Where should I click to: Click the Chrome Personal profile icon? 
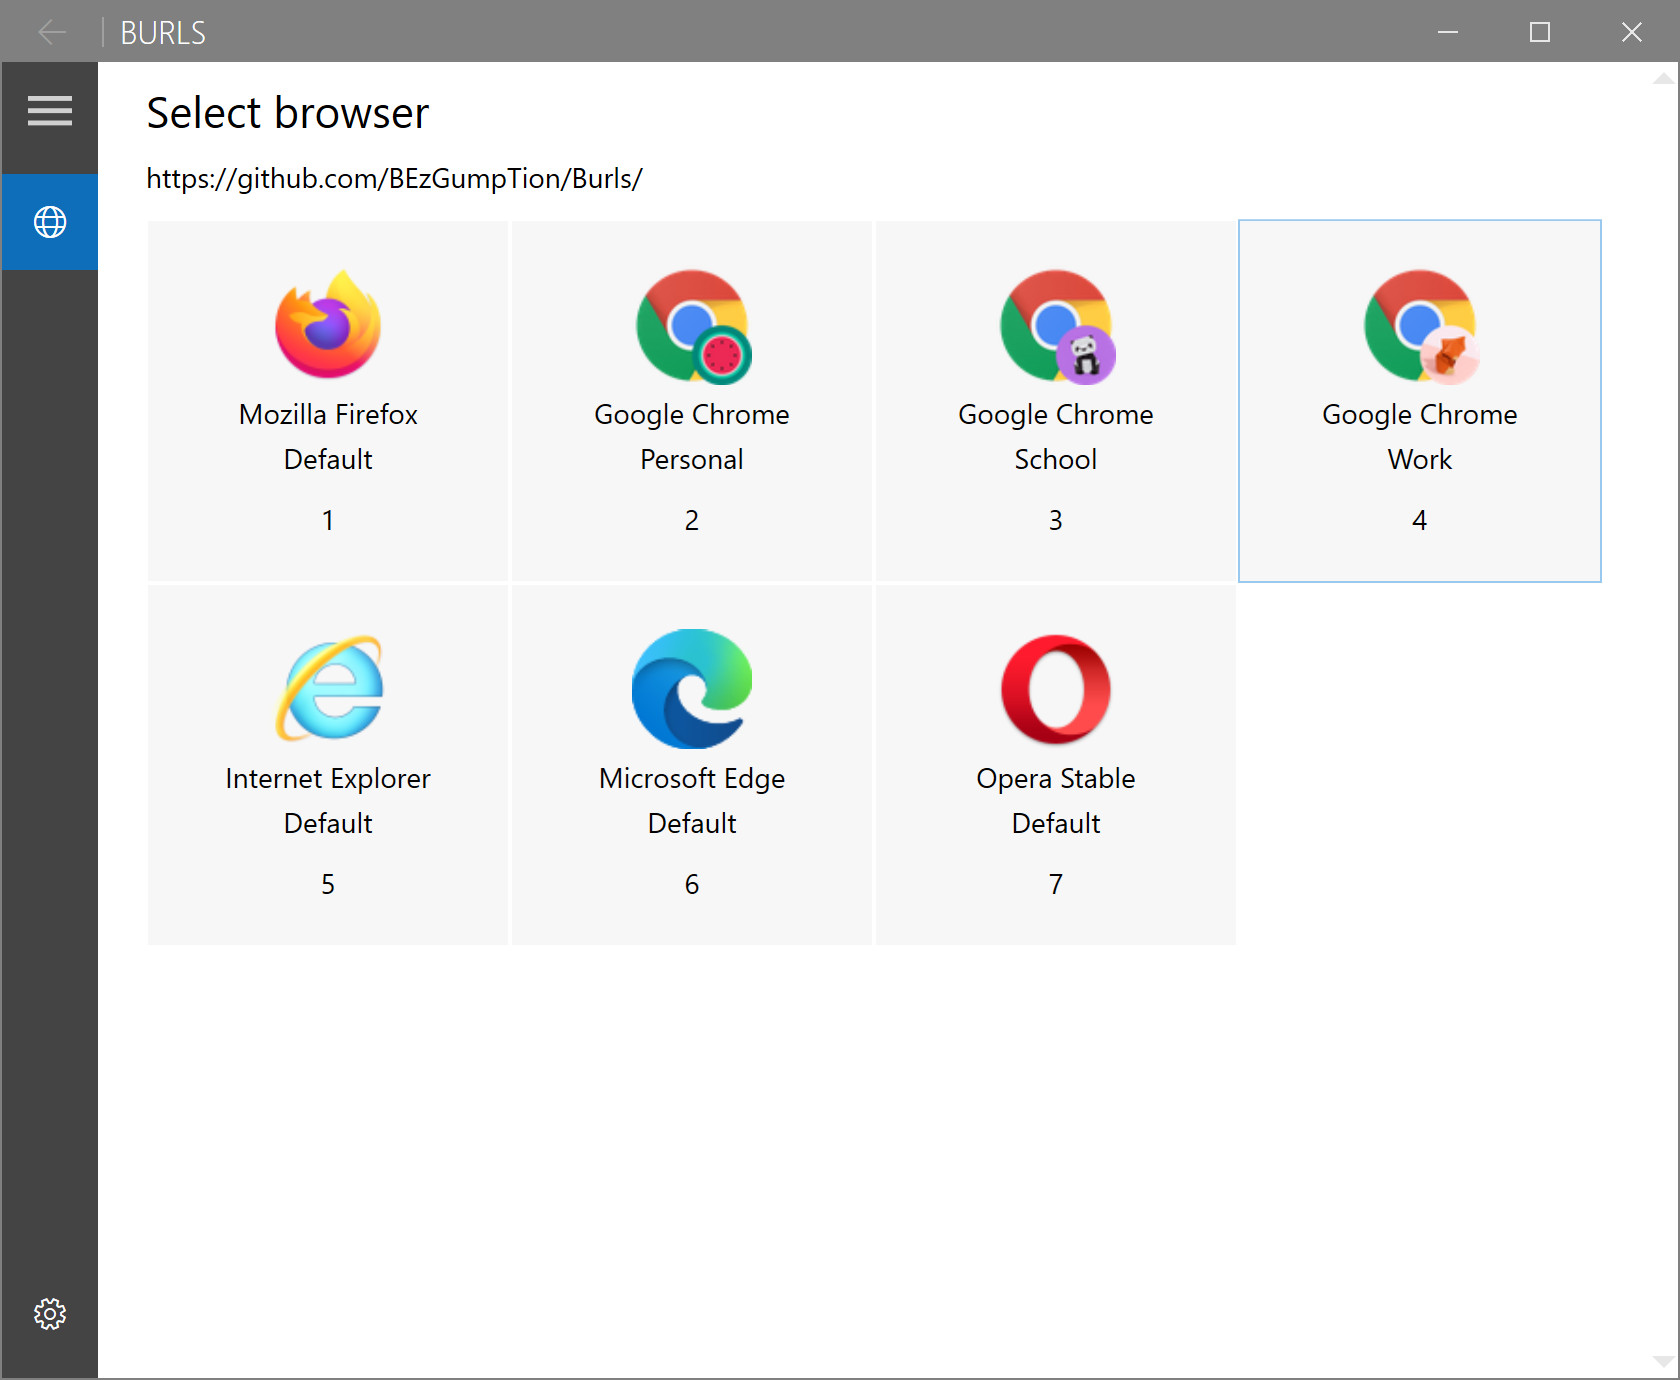(x=693, y=326)
